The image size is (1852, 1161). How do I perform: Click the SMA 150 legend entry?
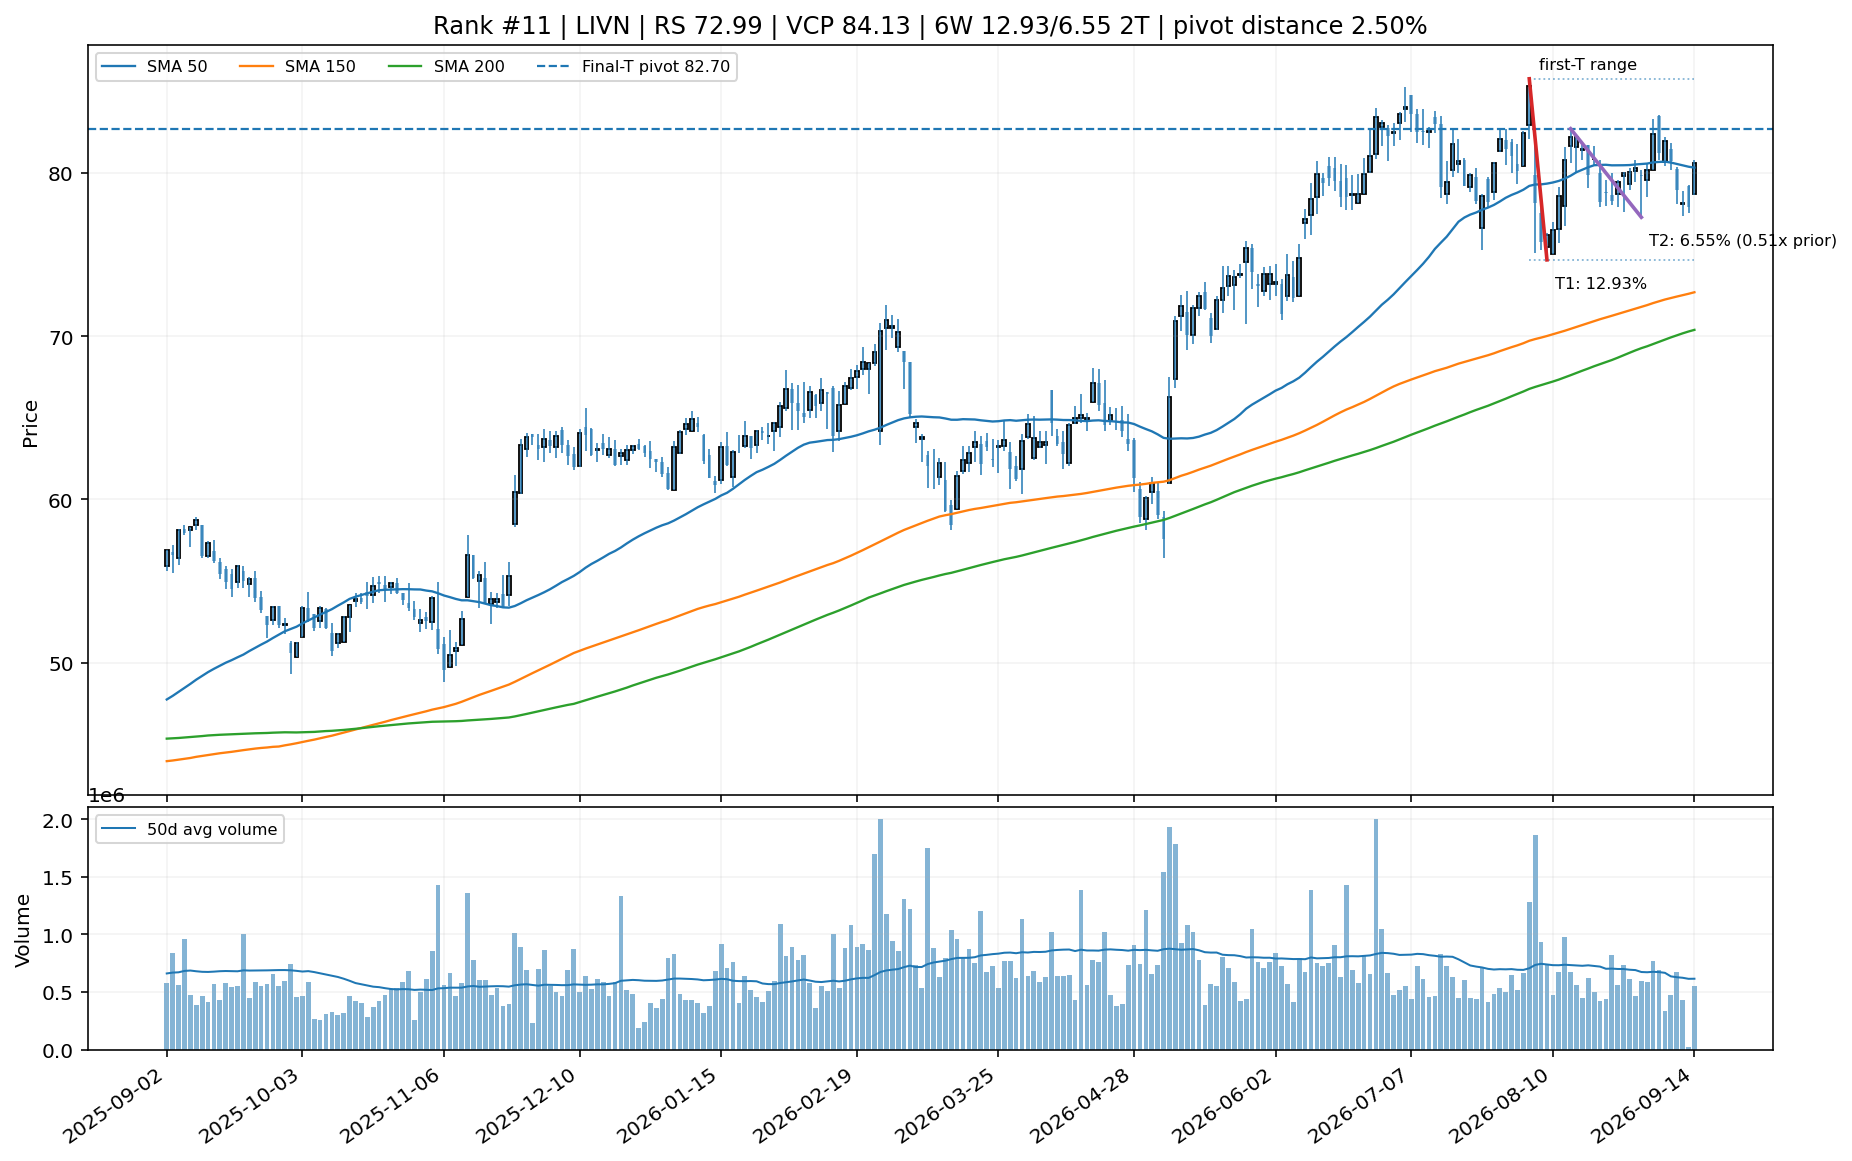[298, 67]
